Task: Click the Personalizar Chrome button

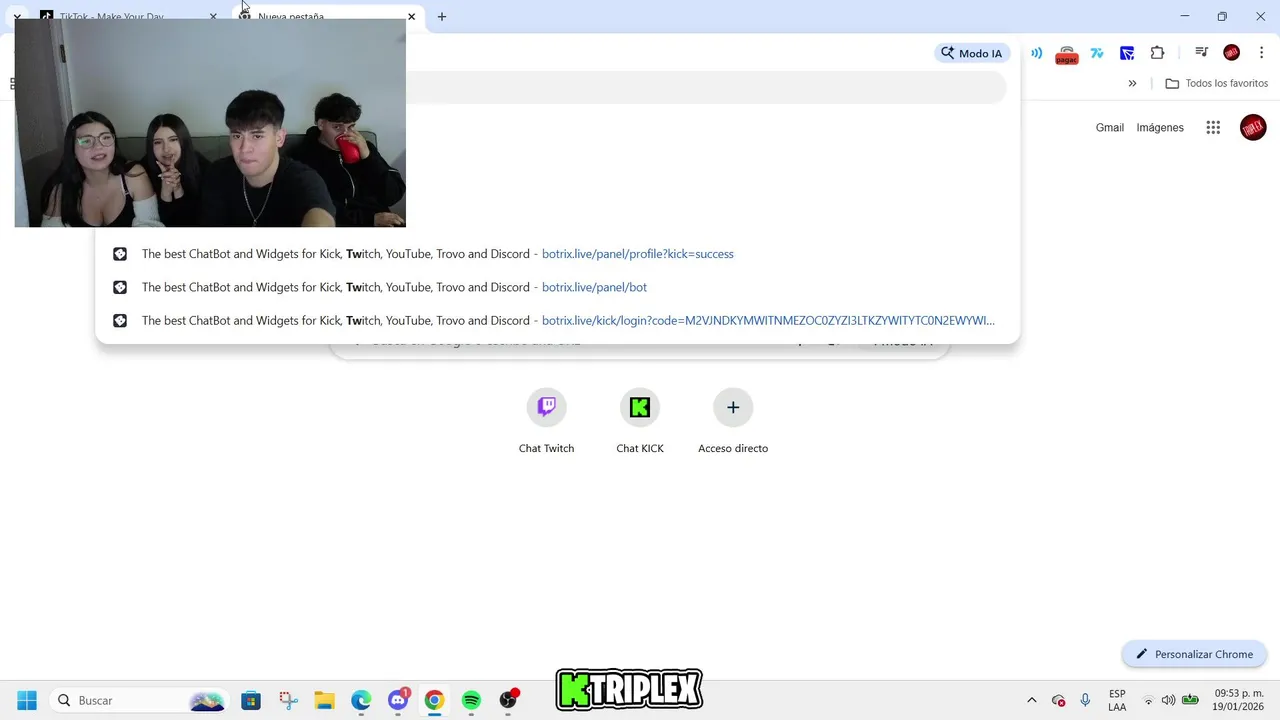Action: (1194, 654)
